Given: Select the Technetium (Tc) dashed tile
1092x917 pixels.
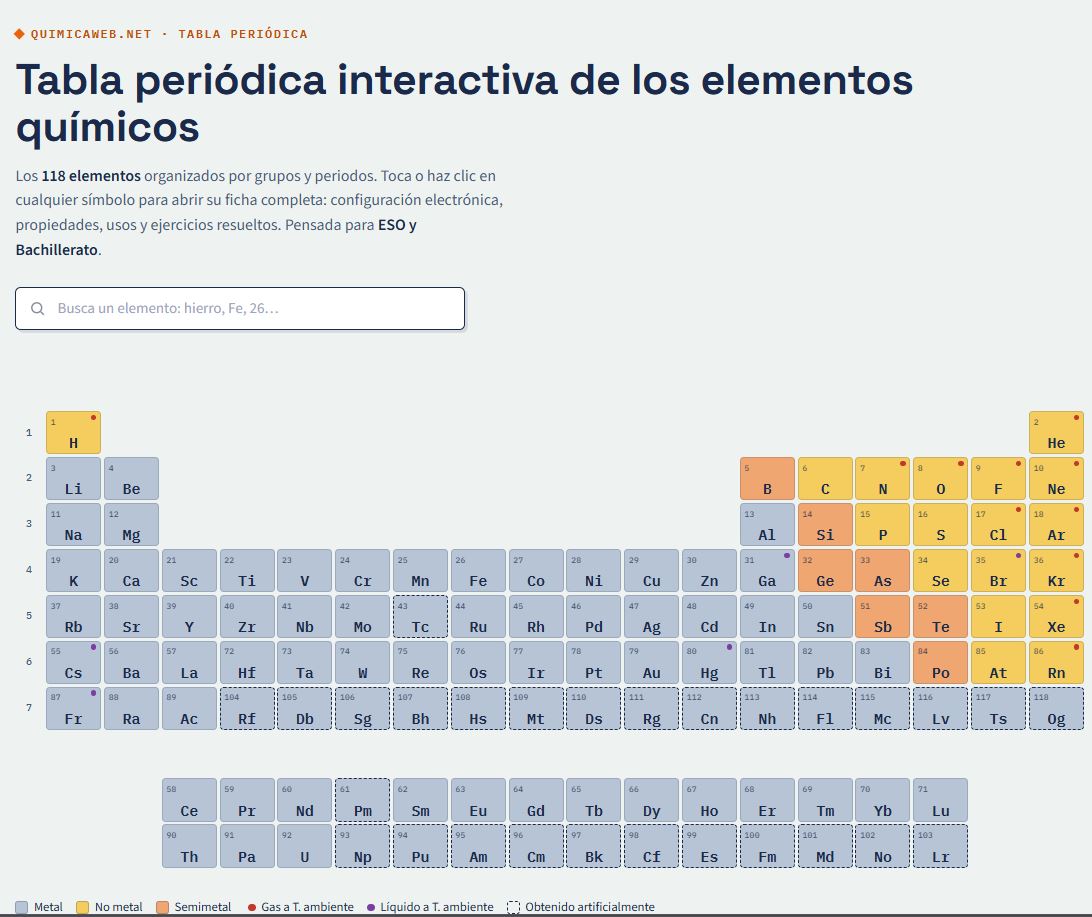Looking at the screenshot, I should coord(420,616).
